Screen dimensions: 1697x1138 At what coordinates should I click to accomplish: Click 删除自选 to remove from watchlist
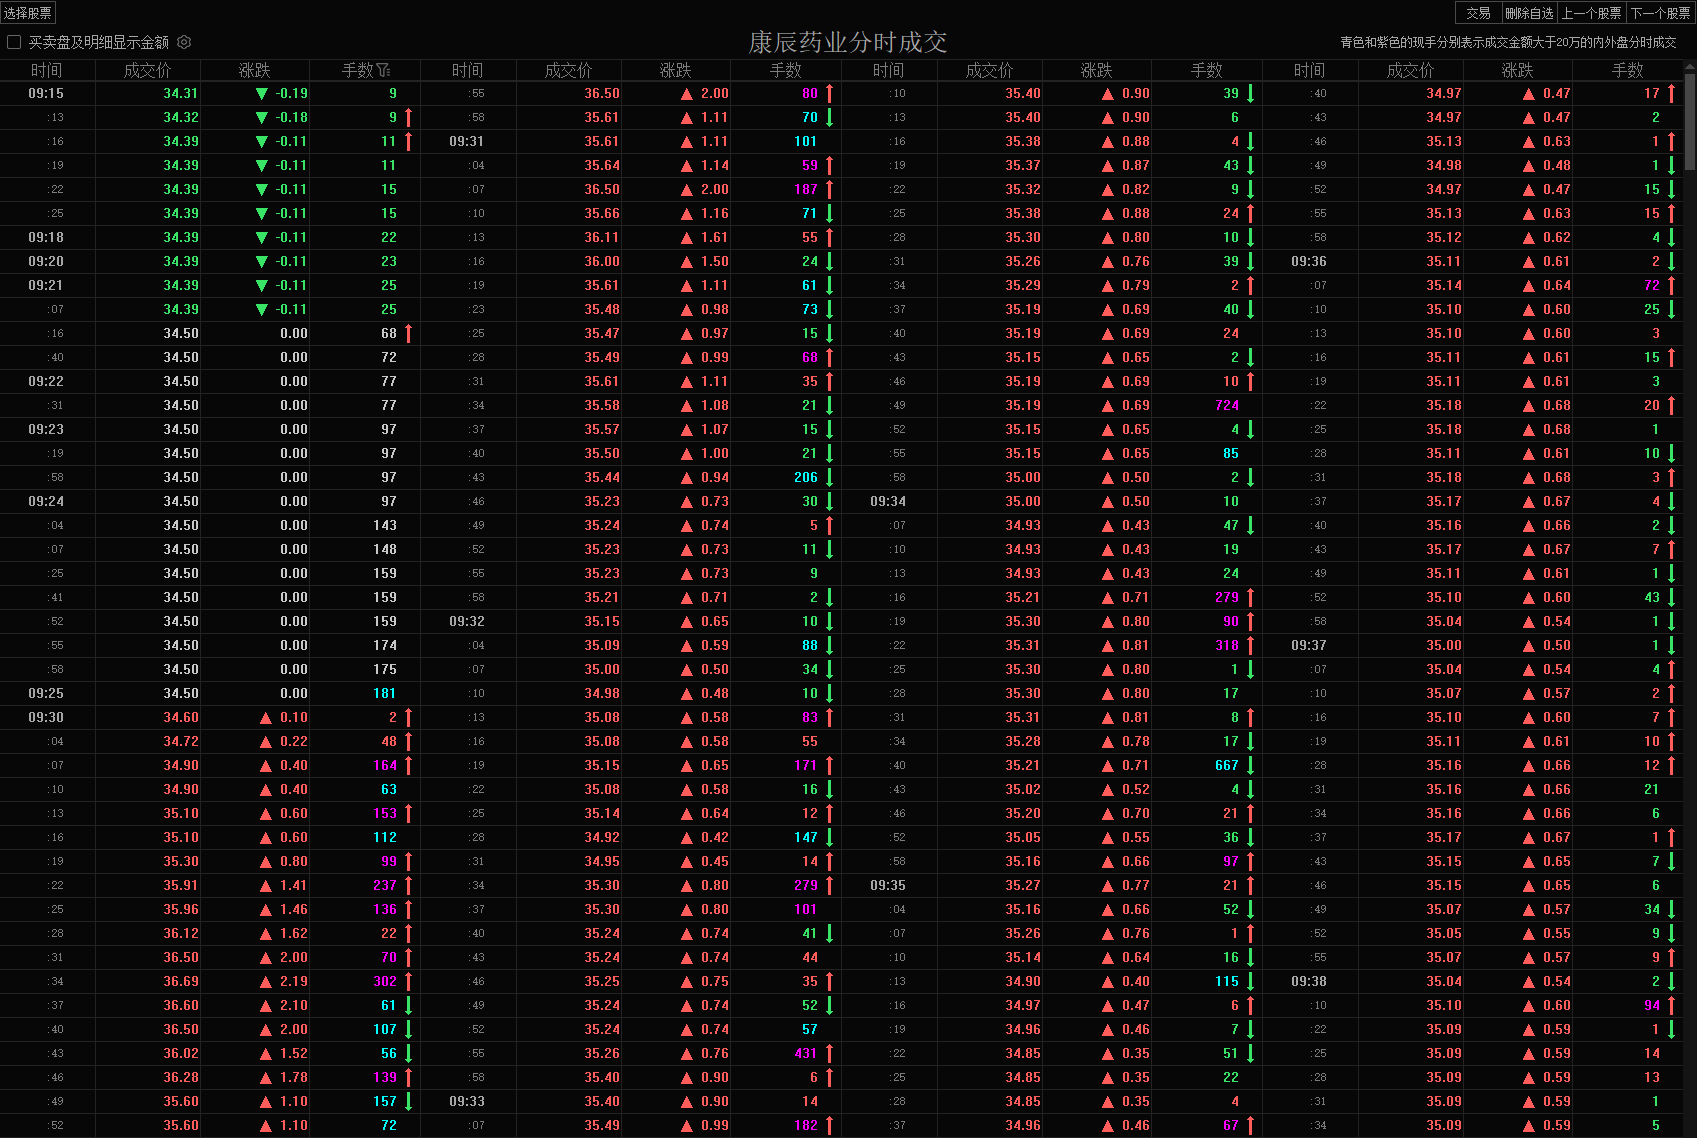(1530, 13)
